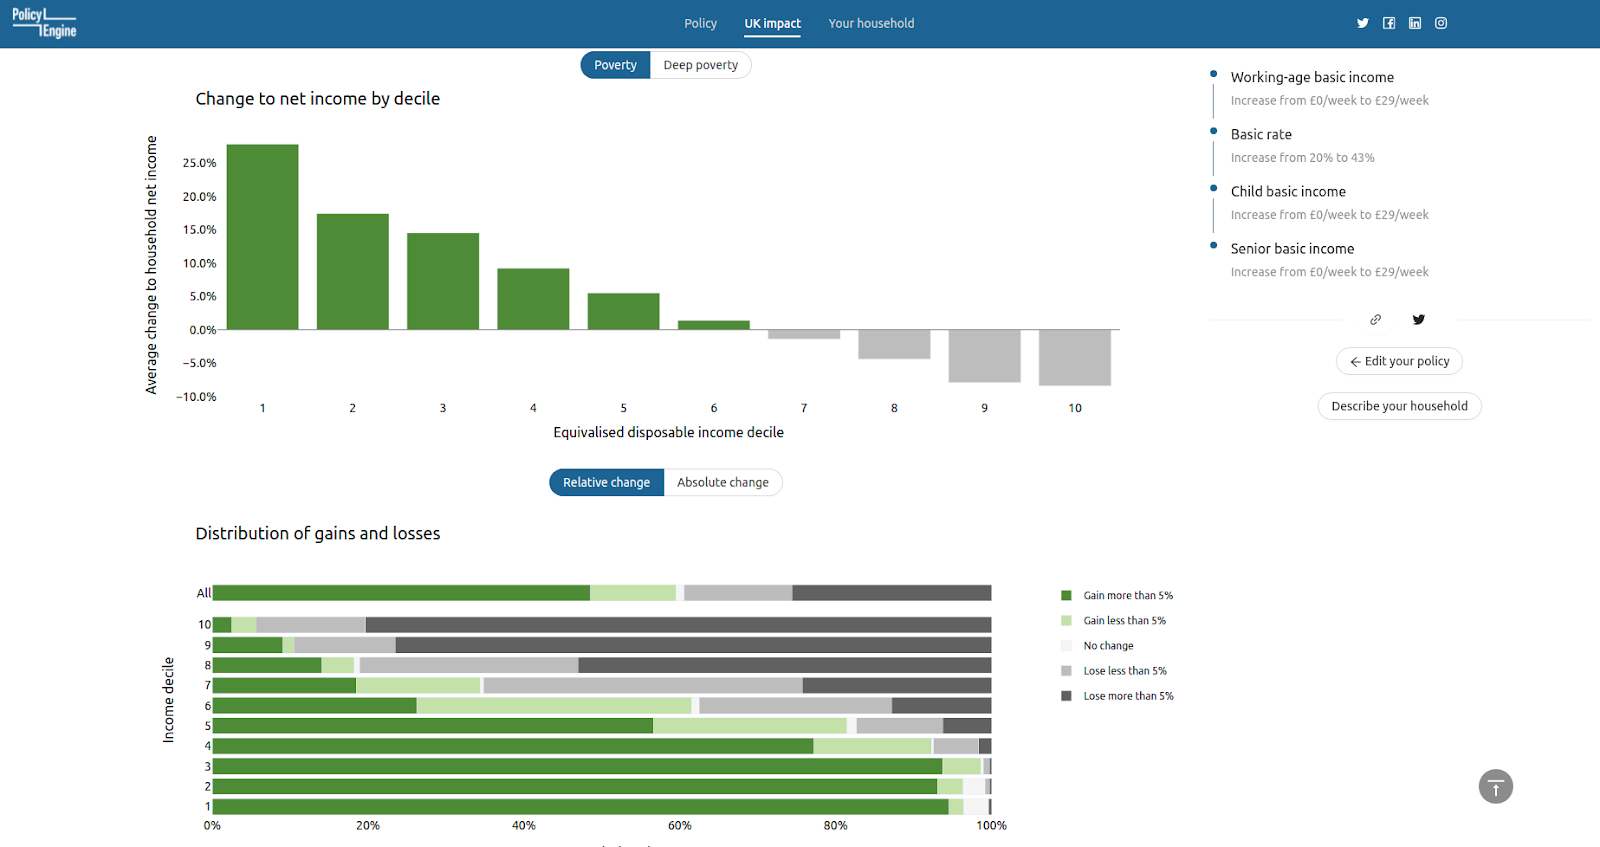The height and width of the screenshot is (847, 1600).
Task: Switch to Deep poverty view
Action: (701, 65)
